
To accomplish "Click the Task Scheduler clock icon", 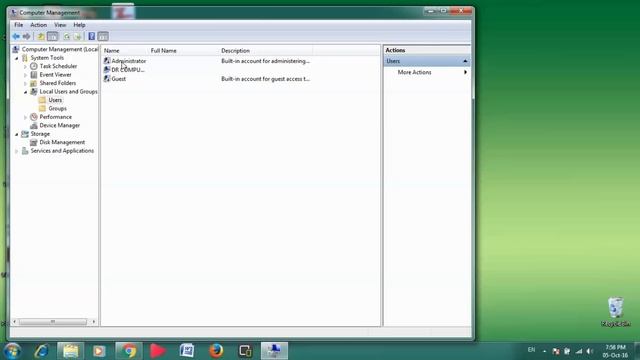I will [x=34, y=66].
